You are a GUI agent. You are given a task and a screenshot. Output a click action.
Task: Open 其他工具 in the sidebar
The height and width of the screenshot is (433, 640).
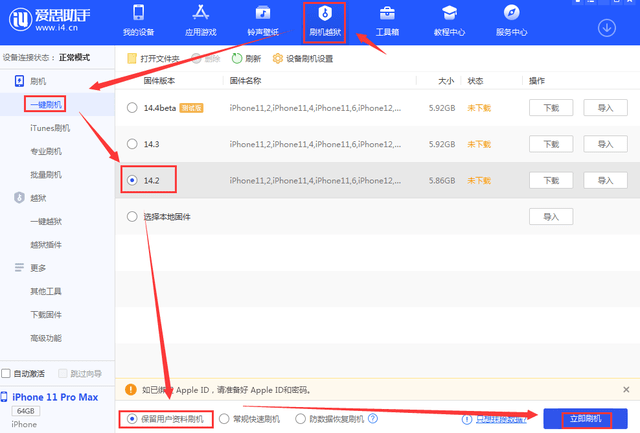pos(46,291)
